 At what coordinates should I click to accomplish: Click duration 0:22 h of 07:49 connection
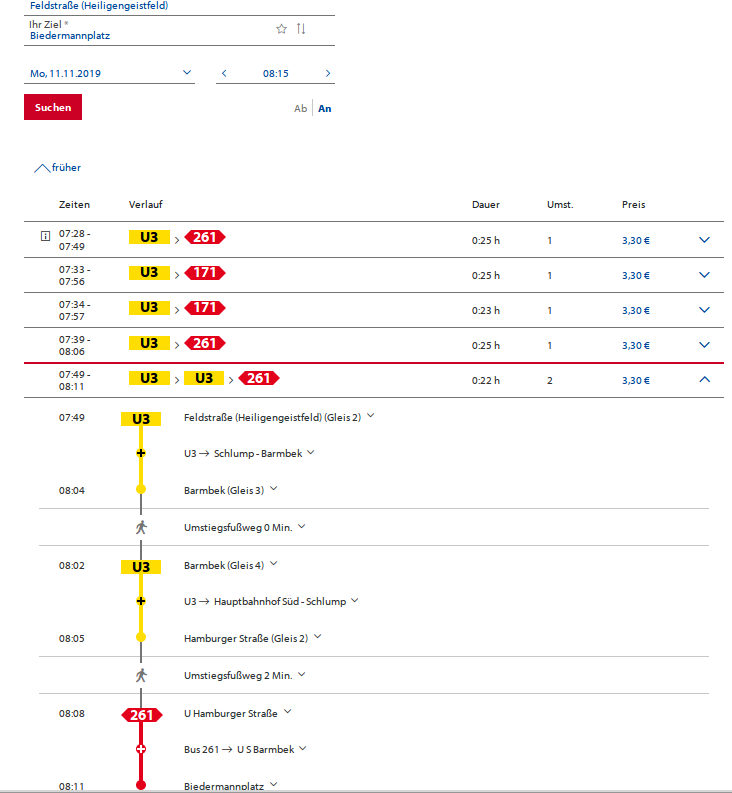click(486, 380)
